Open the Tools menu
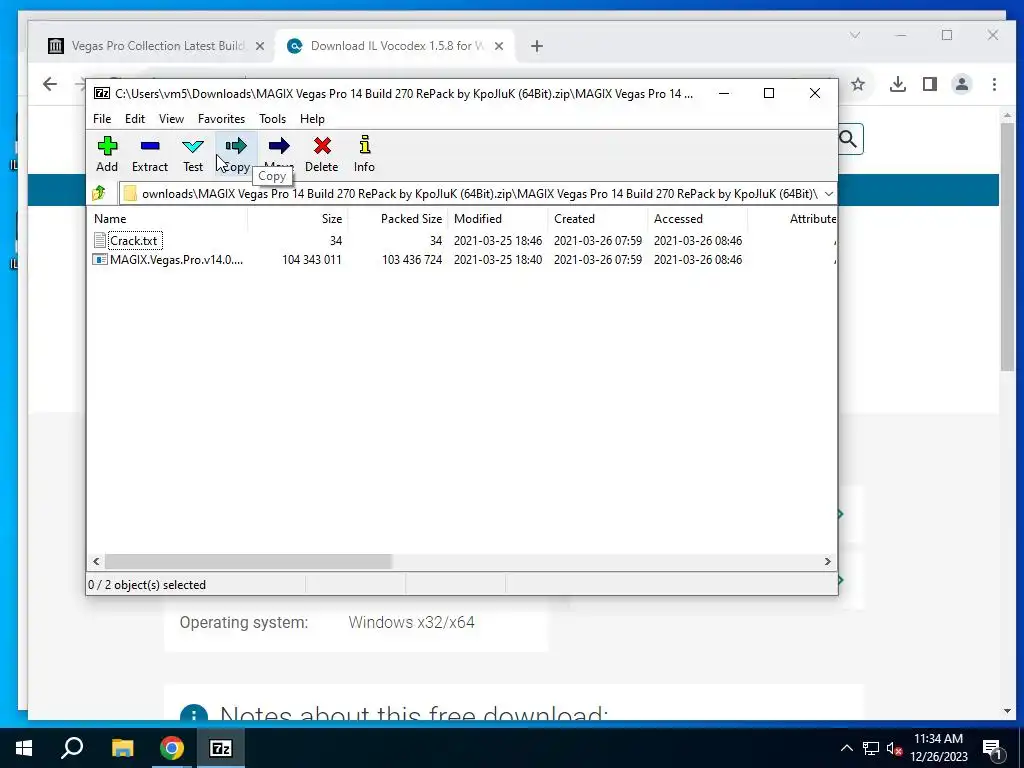Image resolution: width=1024 pixels, height=768 pixels. tap(272, 119)
